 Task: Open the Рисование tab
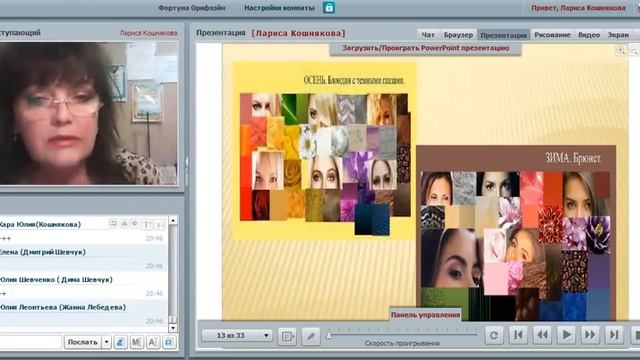pos(552,35)
